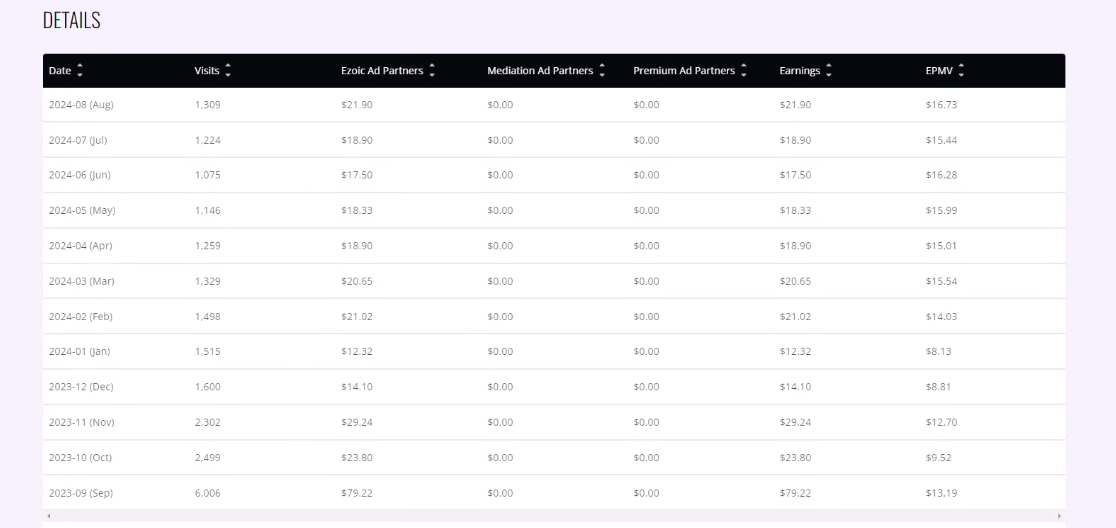This screenshot has width=1116, height=528.
Task: Sort the Earnings column using arrows
Action: coord(828,70)
